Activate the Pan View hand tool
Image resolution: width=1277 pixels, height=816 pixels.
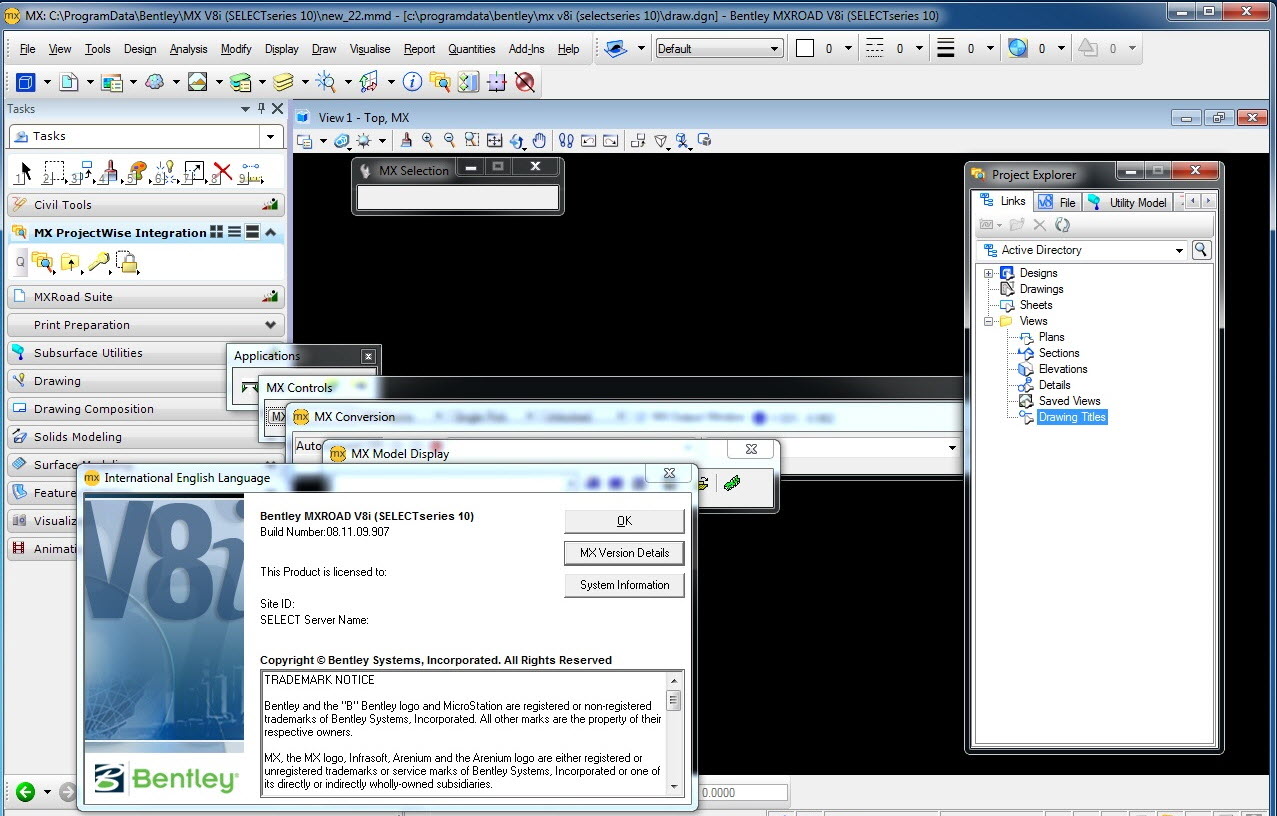point(539,141)
